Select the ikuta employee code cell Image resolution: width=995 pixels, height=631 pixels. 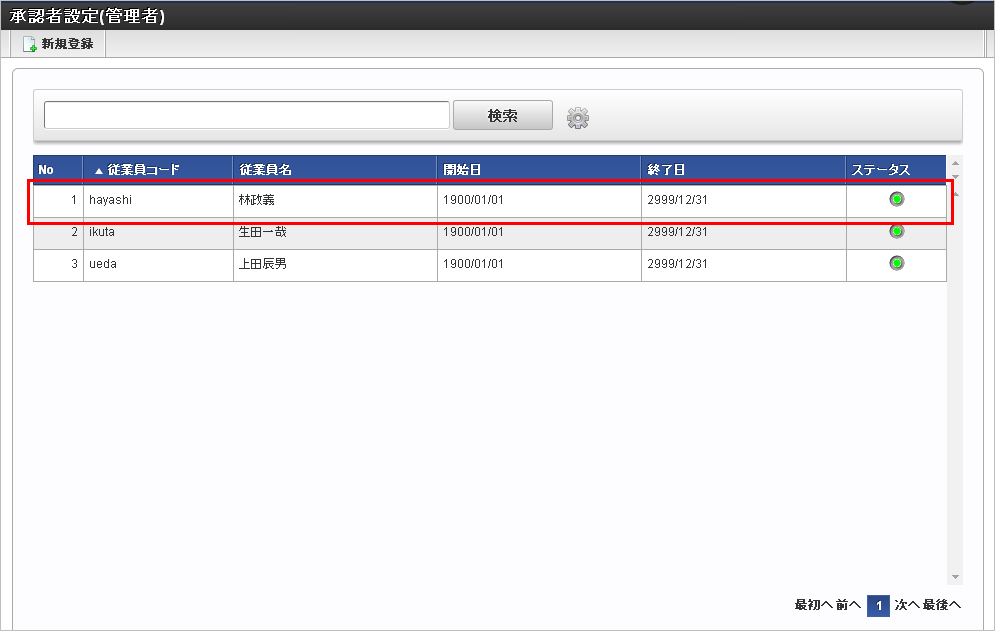tap(158, 232)
